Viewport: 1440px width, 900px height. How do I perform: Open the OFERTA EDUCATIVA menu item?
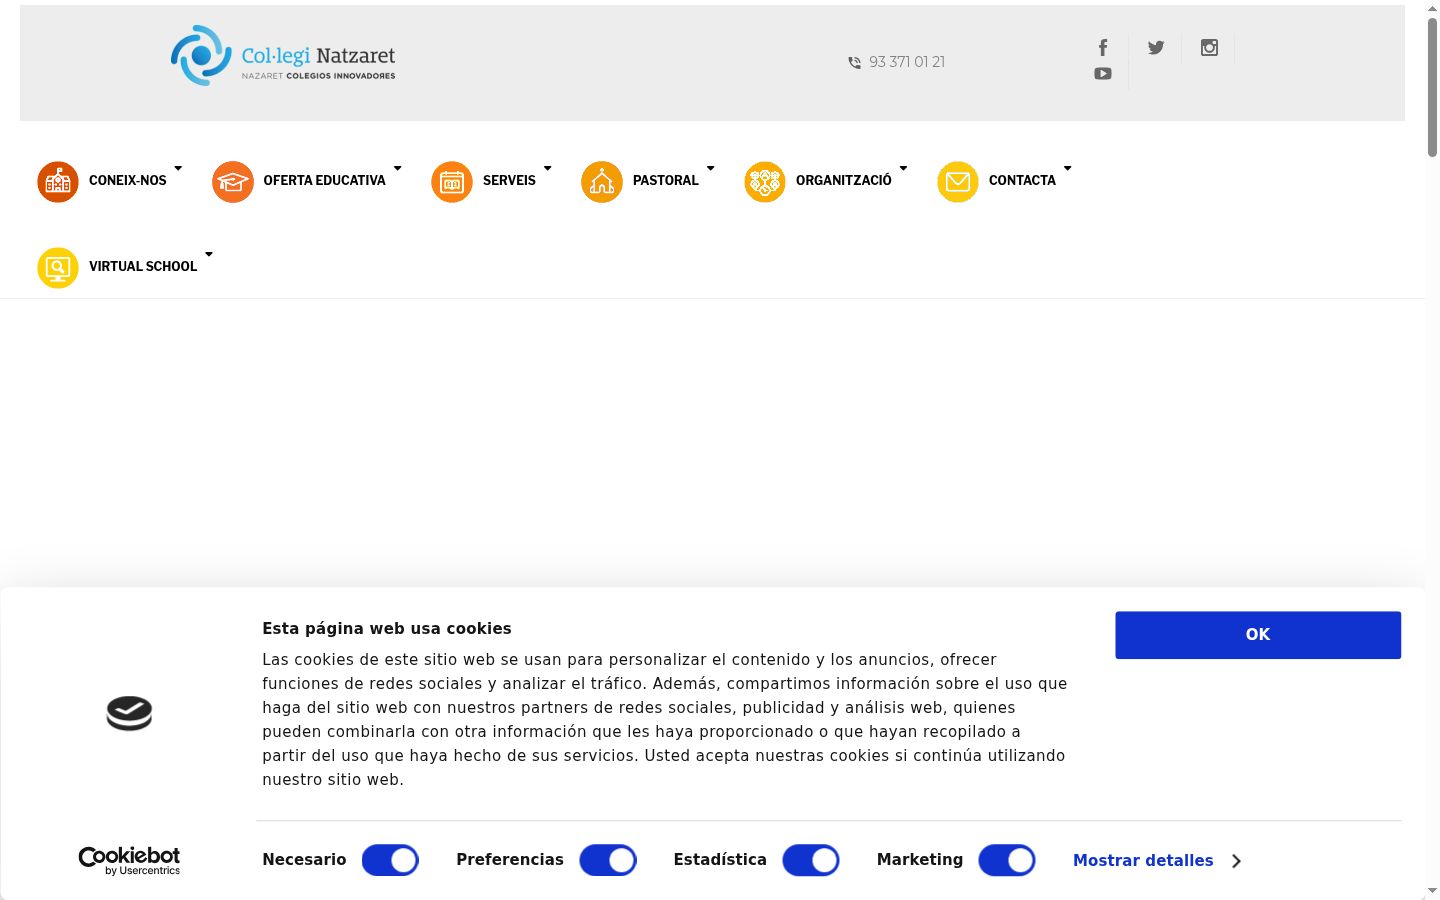[324, 181]
